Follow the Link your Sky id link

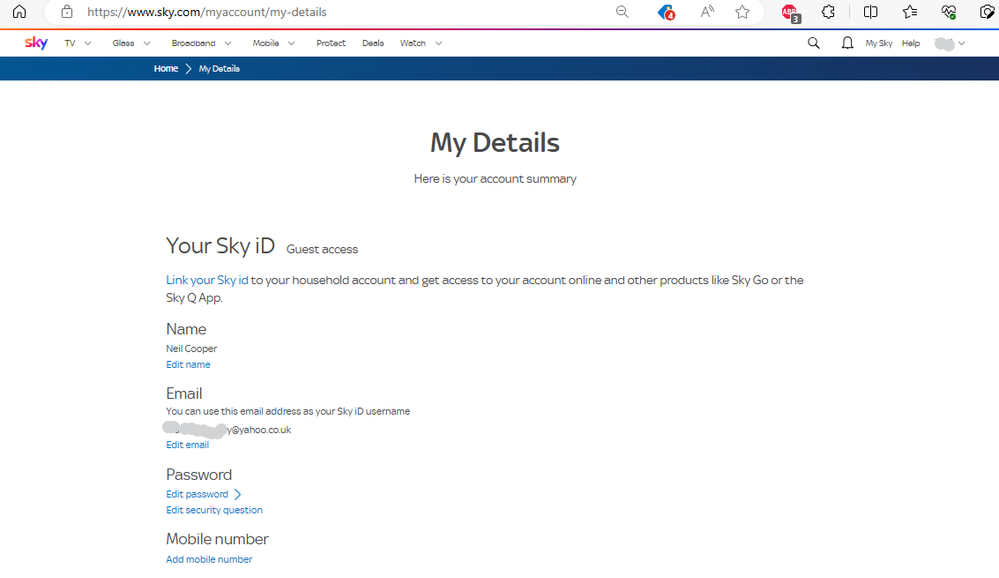[x=207, y=280]
